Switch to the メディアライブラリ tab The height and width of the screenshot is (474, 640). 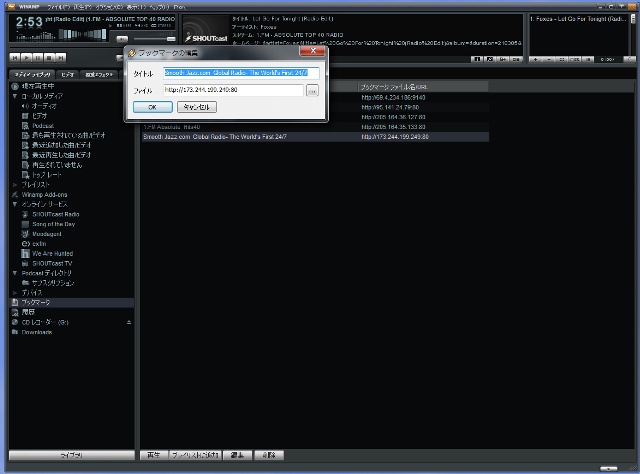tap(32, 75)
